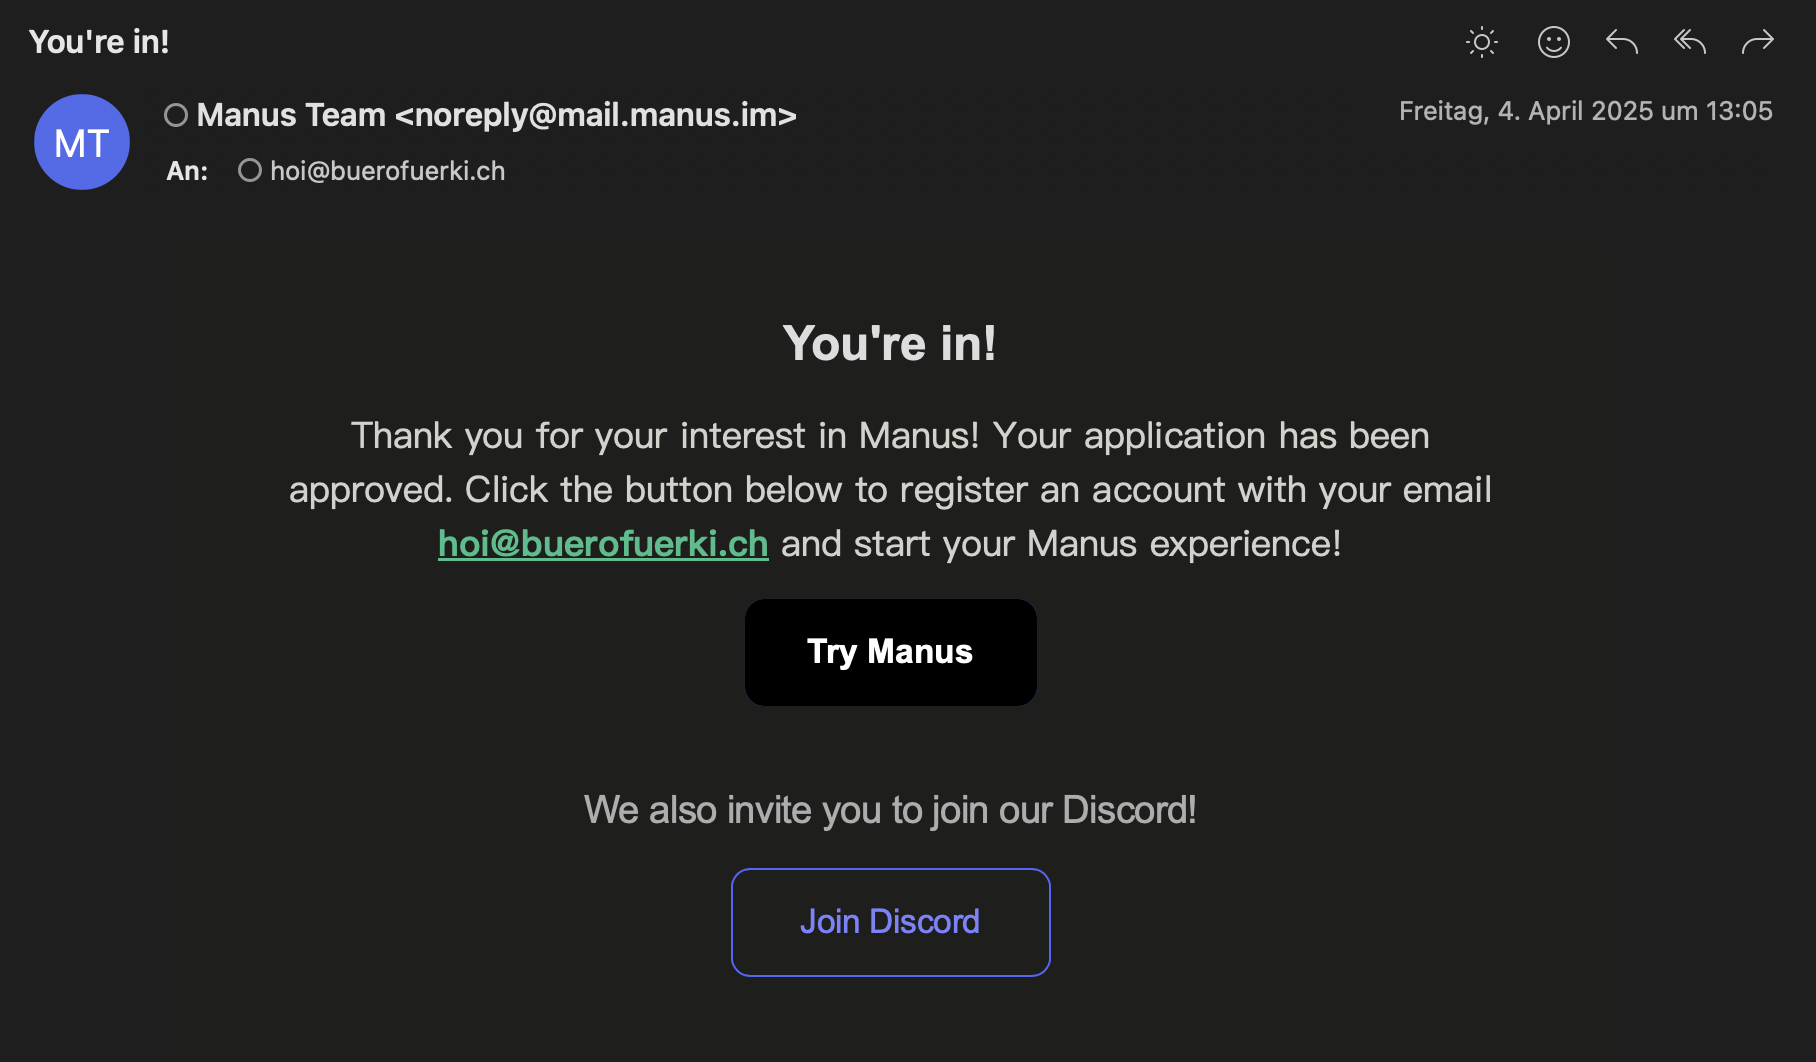The width and height of the screenshot is (1816, 1062).
Task: Open the emoji reaction smiley icon
Action: pyautogui.click(x=1553, y=42)
